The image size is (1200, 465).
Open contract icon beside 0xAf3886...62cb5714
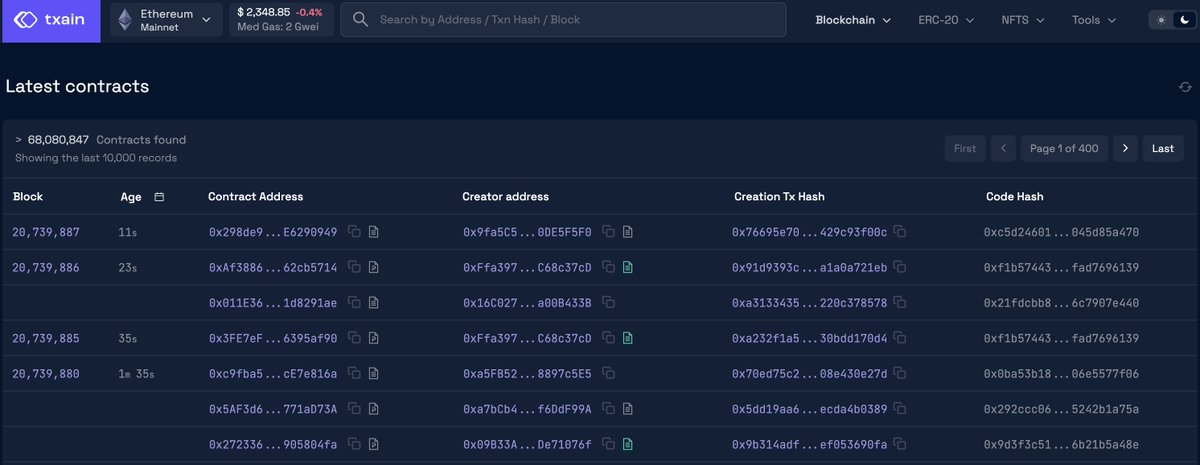(x=374, y=267)
